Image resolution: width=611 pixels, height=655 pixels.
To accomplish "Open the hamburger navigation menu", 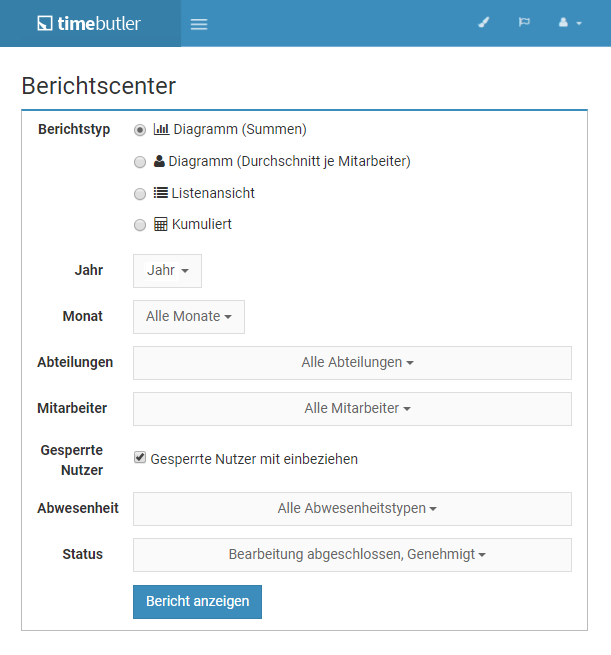I will click(199, 24).
